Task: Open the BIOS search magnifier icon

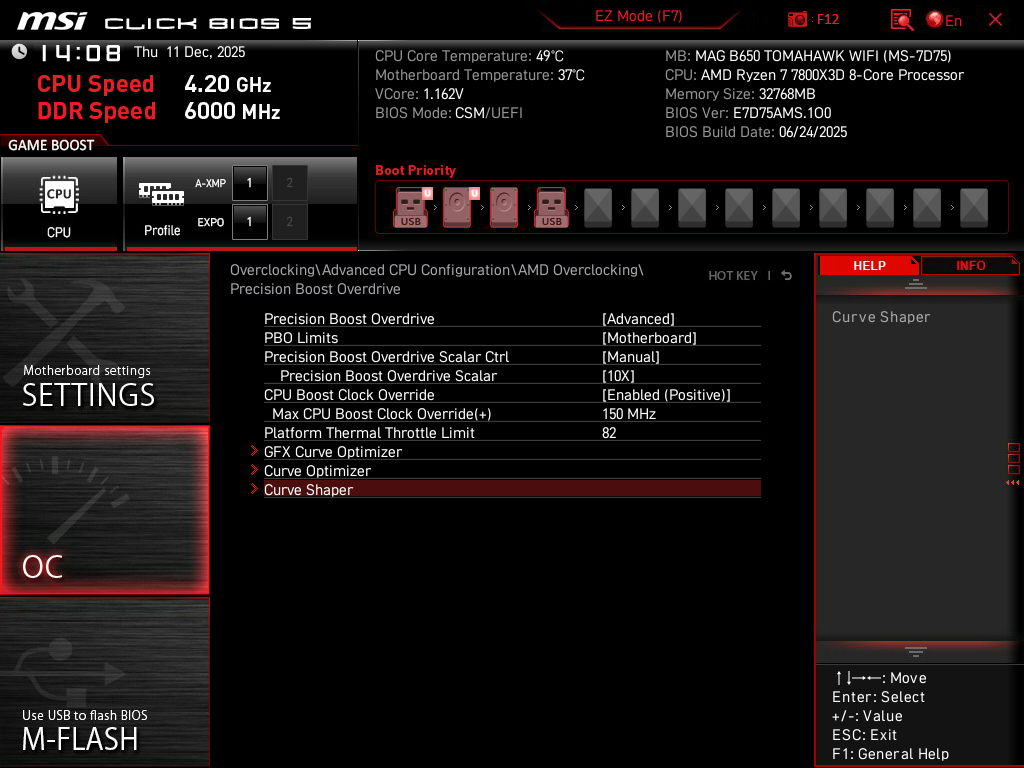Action: coord(901,20)
